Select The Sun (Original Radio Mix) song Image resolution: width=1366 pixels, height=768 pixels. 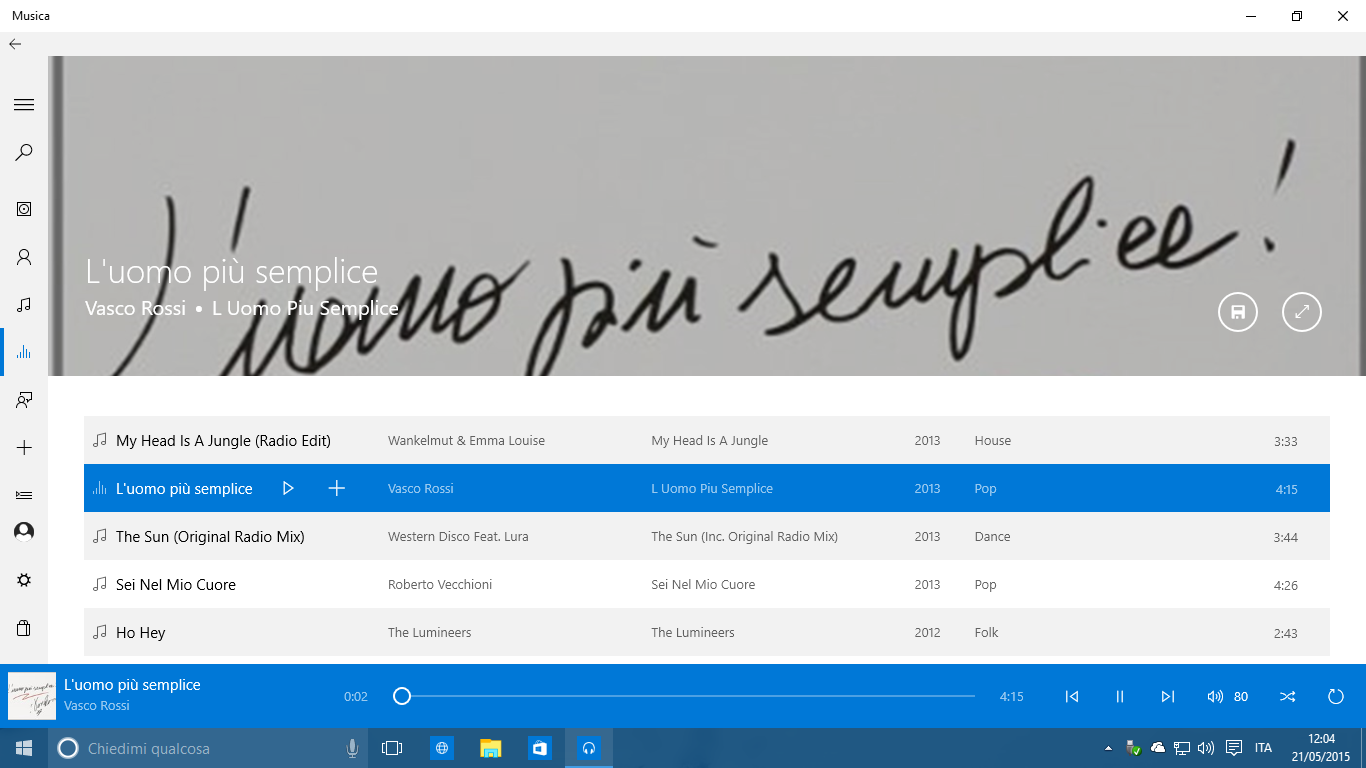click(x=210, y=536)
